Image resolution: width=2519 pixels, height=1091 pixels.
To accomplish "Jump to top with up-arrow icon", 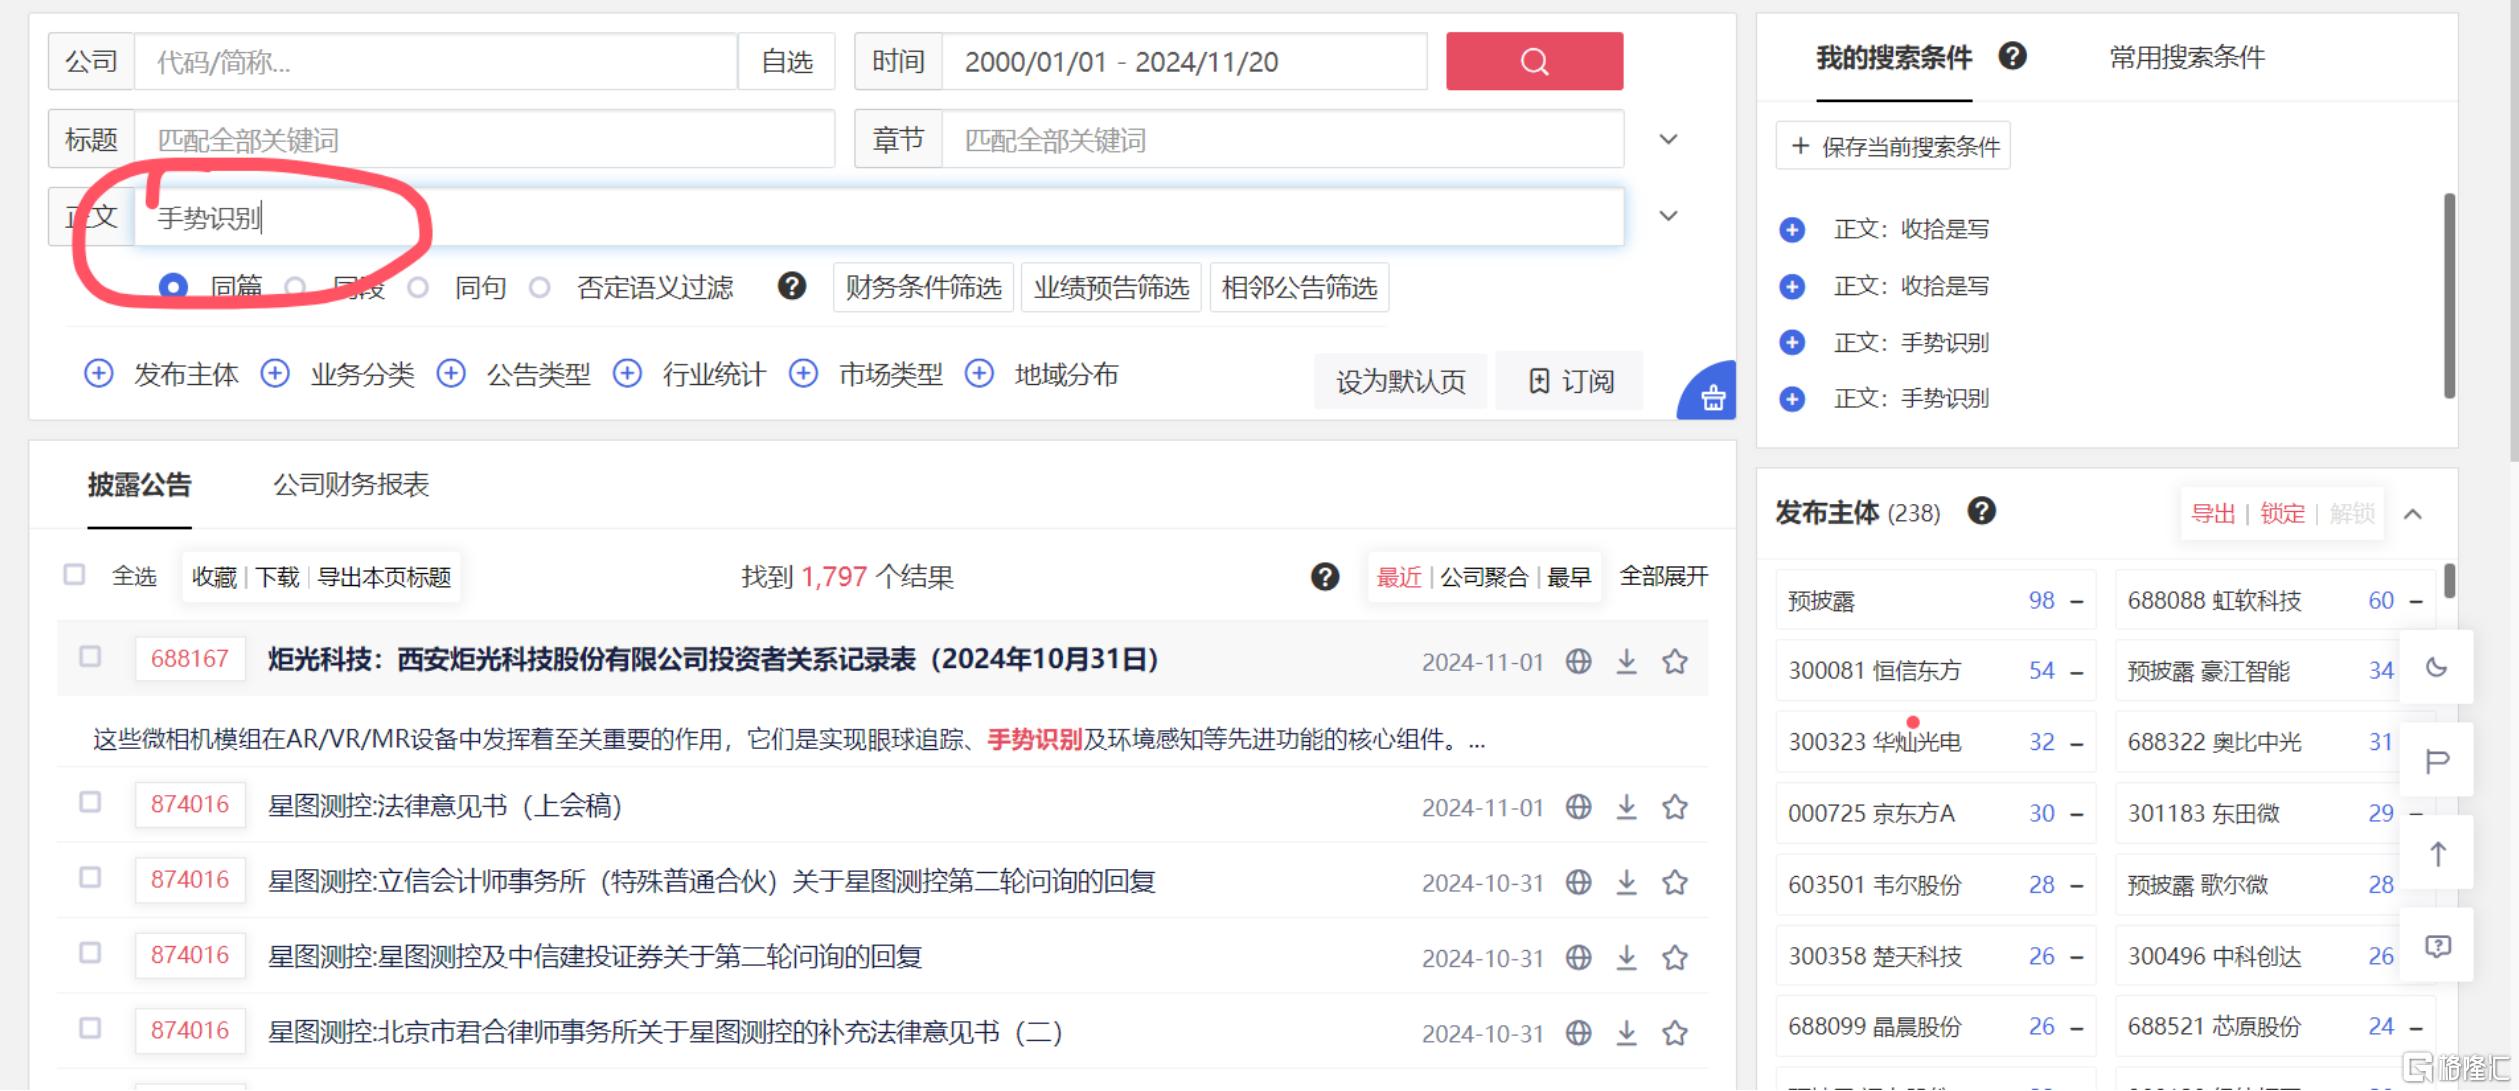I will [2437, 853].
